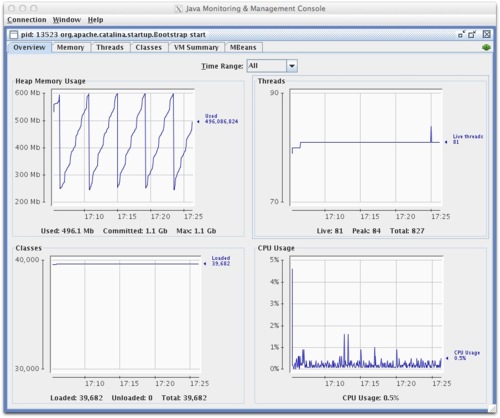Click the 40,000 classes axis label

click(x=27, y=260)
